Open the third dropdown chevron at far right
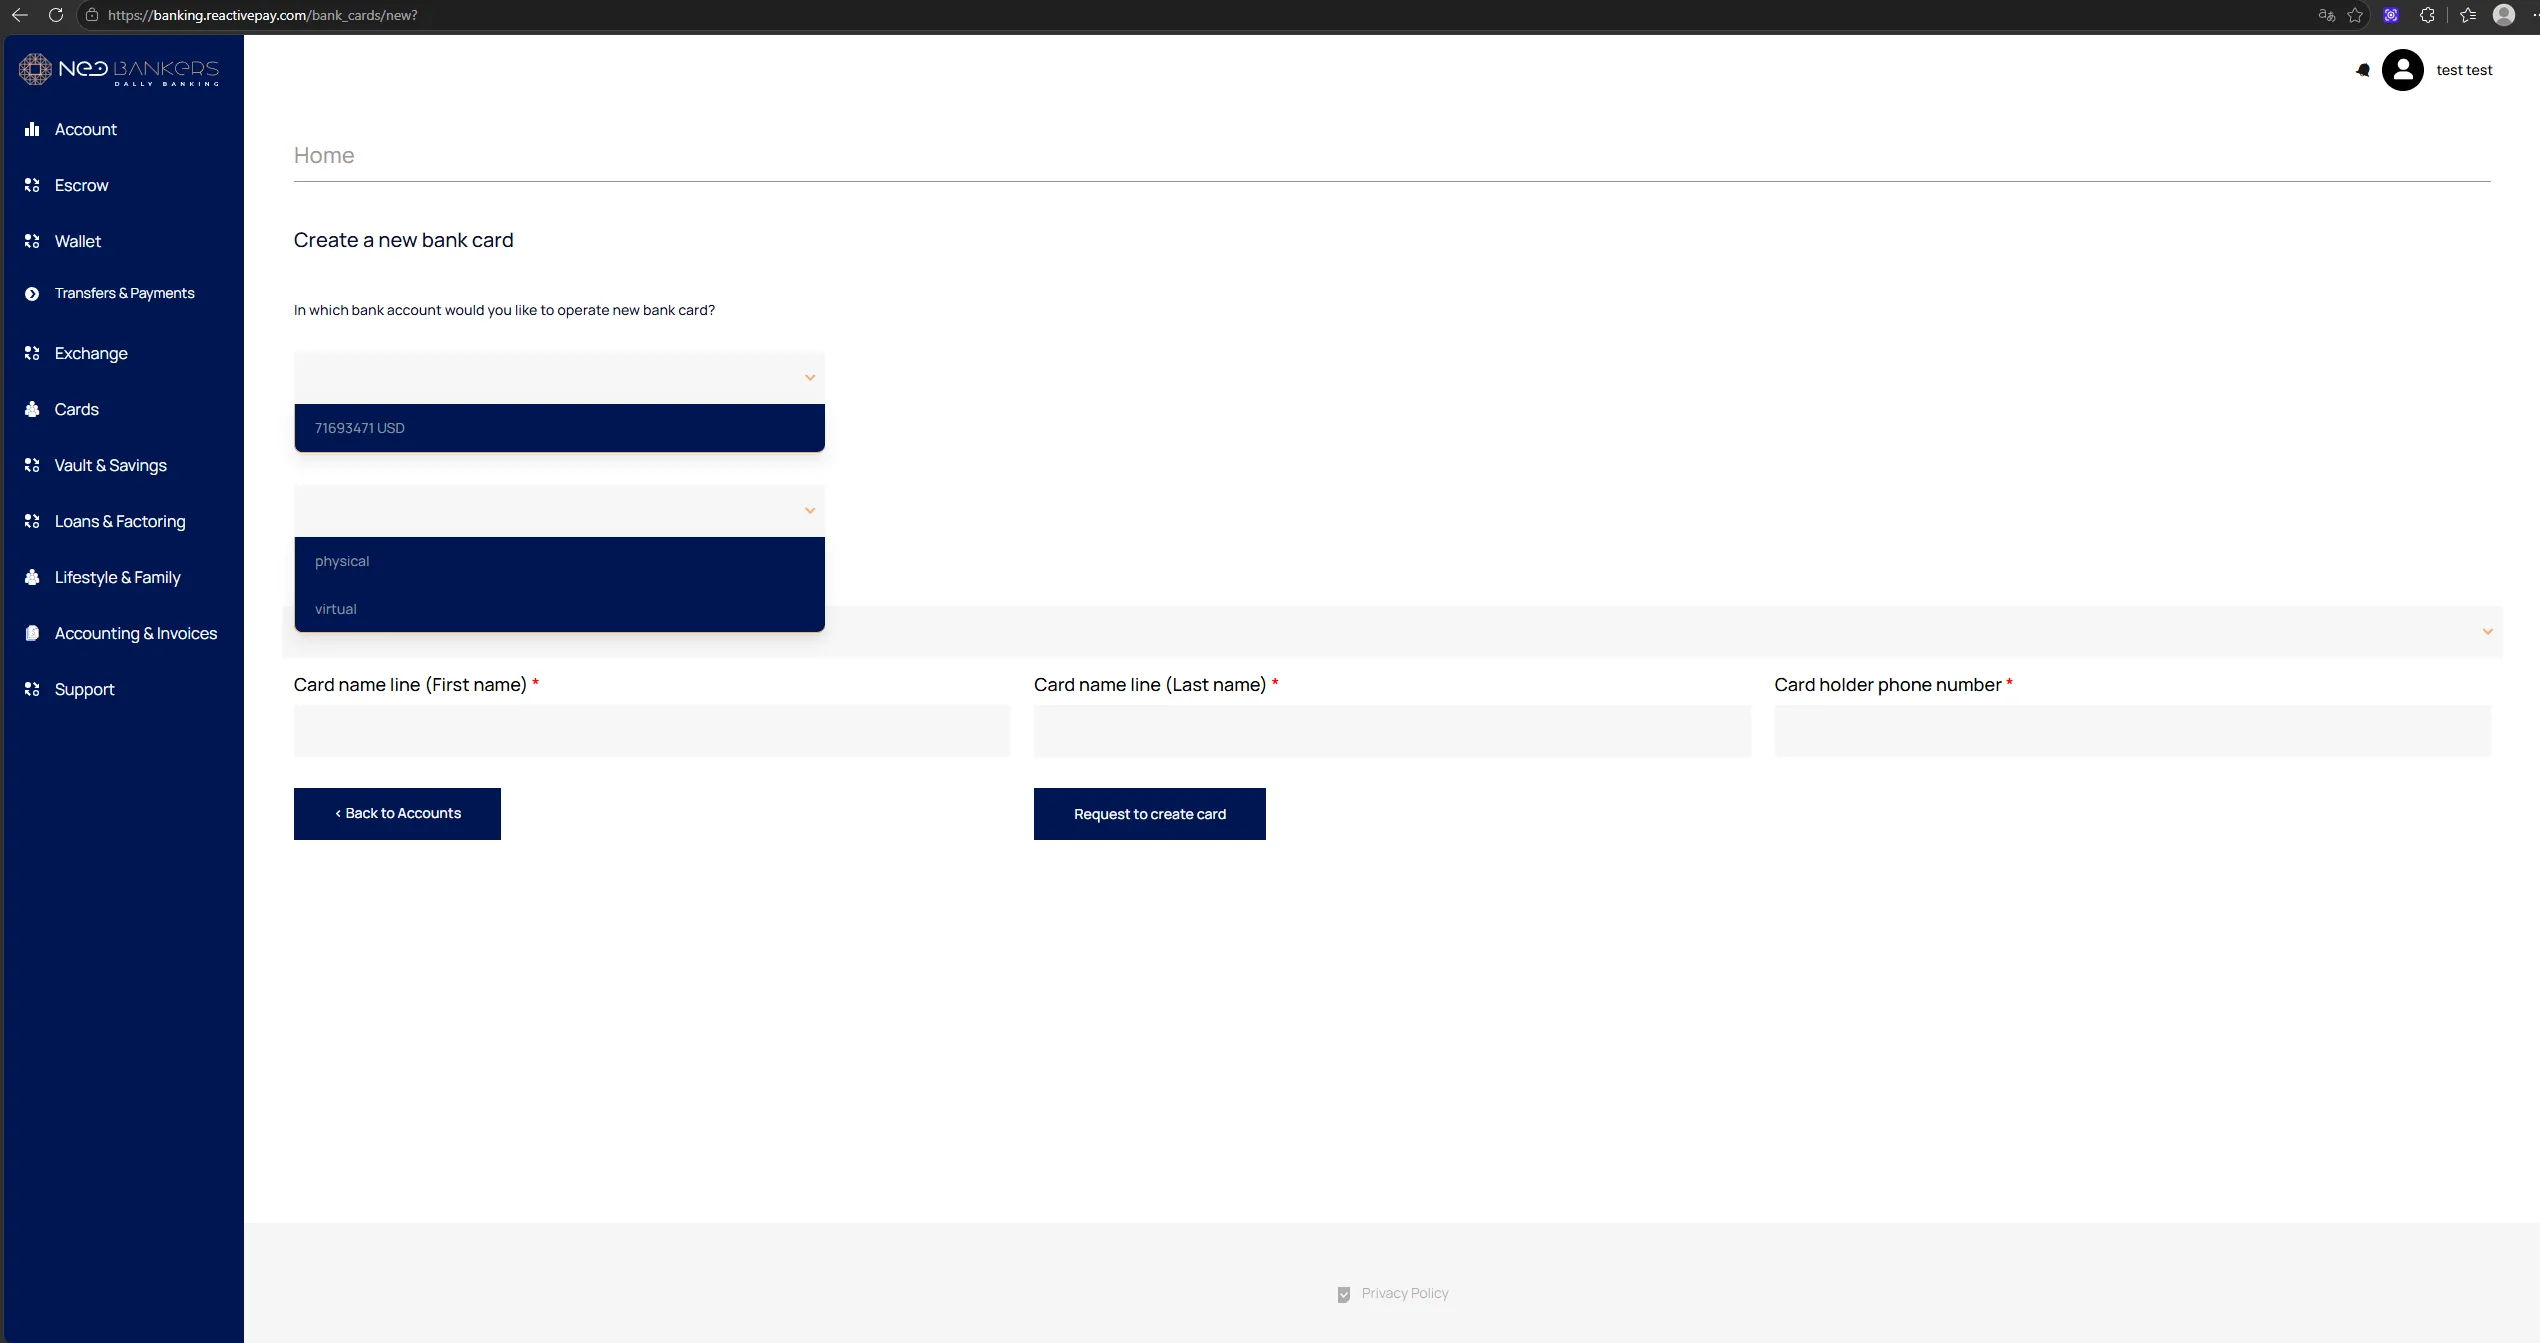Image resolution: width=2540 pixels, height=1343 pixels. (2487, 632)
